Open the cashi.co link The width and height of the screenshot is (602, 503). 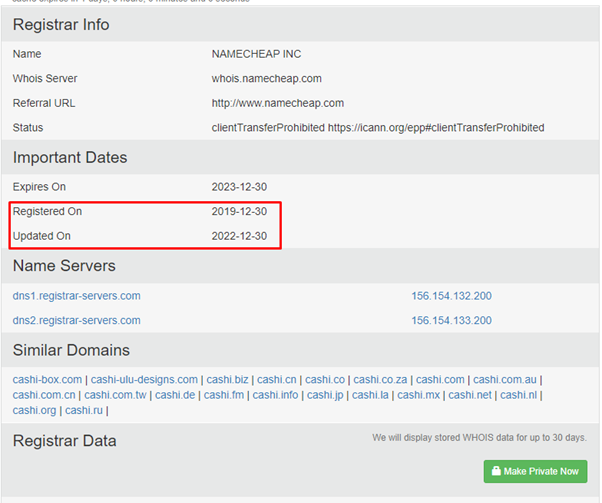[325, 380]
